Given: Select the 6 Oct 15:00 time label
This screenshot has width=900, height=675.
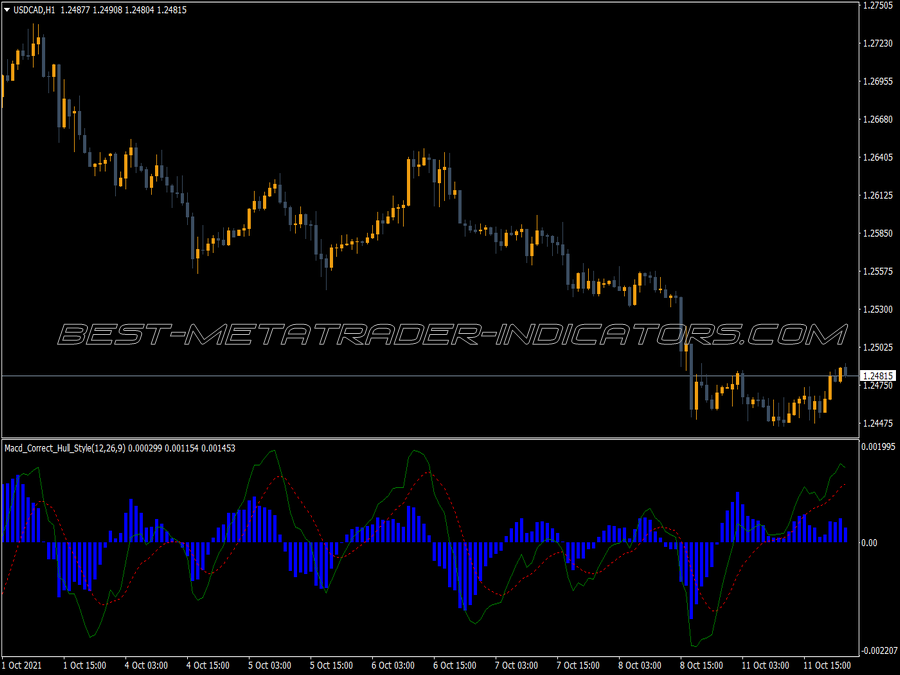Looking at the screenshot, I should [455, 665].
